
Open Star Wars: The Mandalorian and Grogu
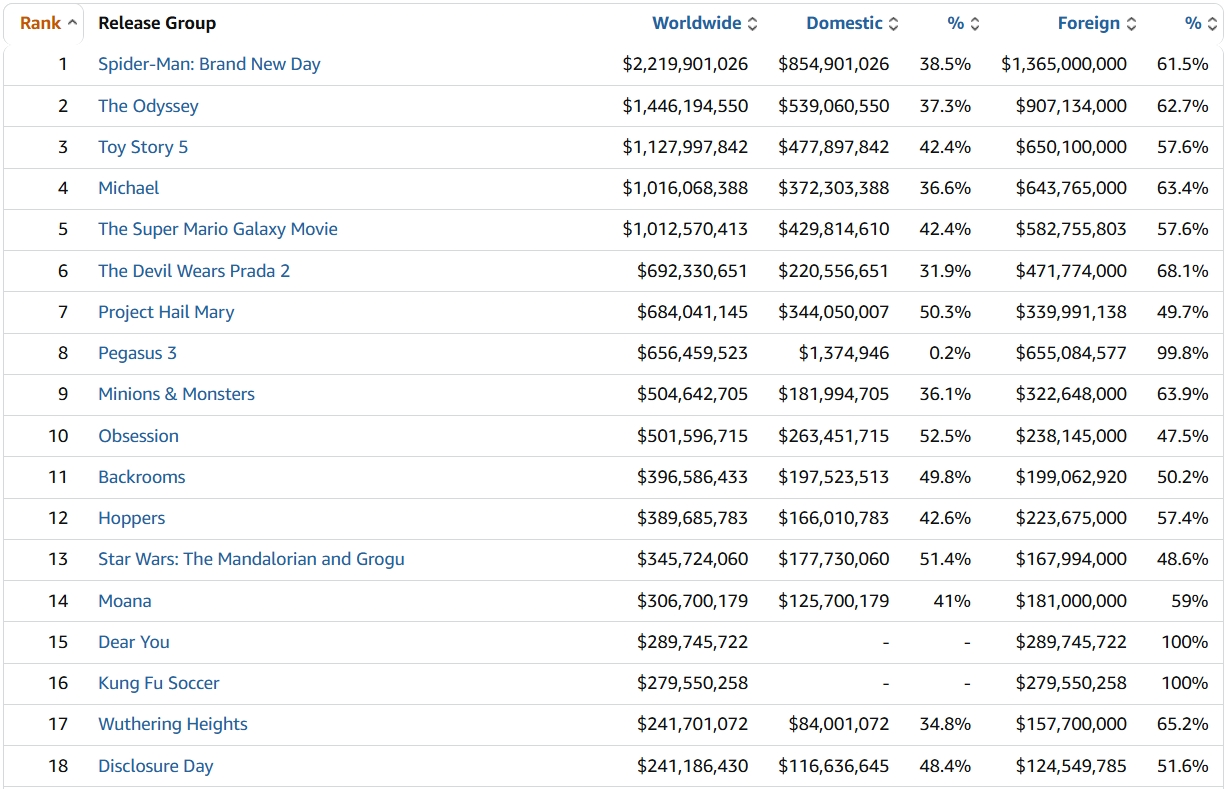[251, 559]
